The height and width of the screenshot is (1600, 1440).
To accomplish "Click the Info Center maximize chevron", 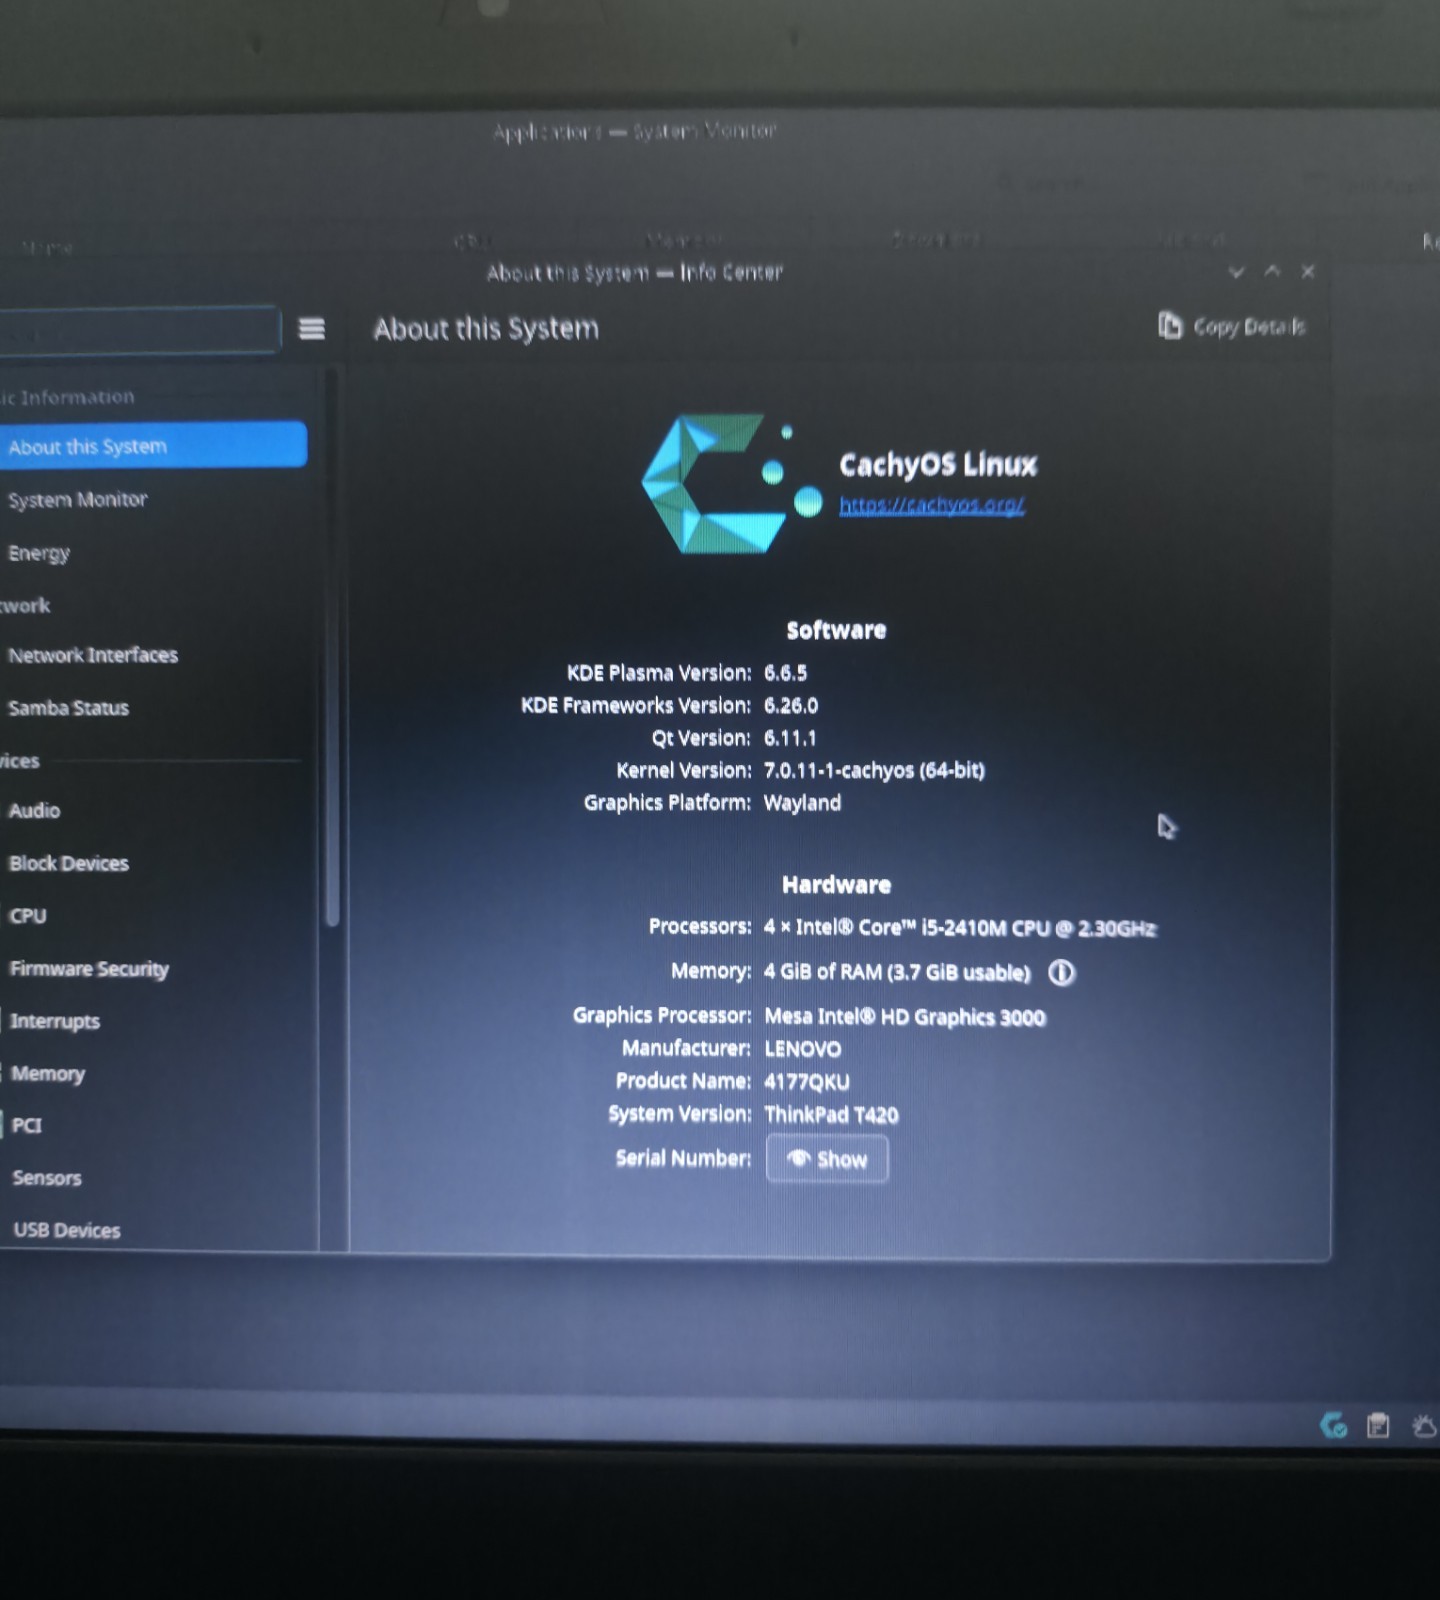I will click(1272, 271).
